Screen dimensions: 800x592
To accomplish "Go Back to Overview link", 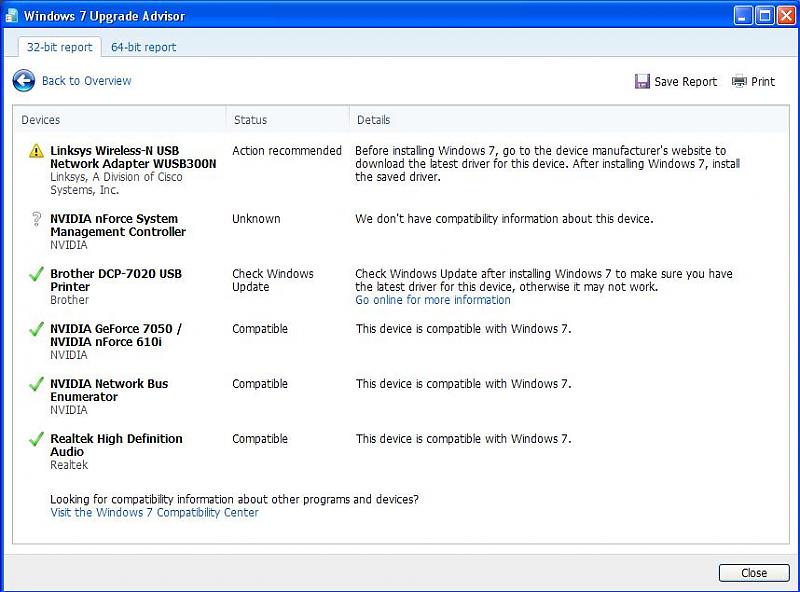I will coord(87,81).
